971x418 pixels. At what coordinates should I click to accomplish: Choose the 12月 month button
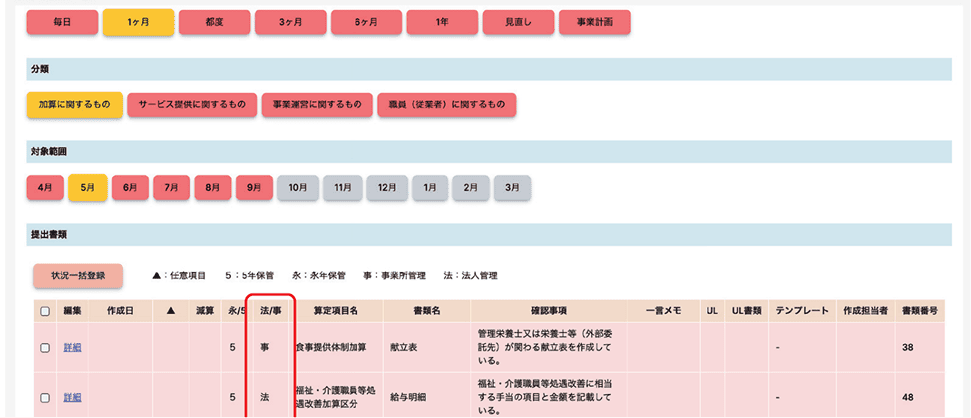point(387,187)
